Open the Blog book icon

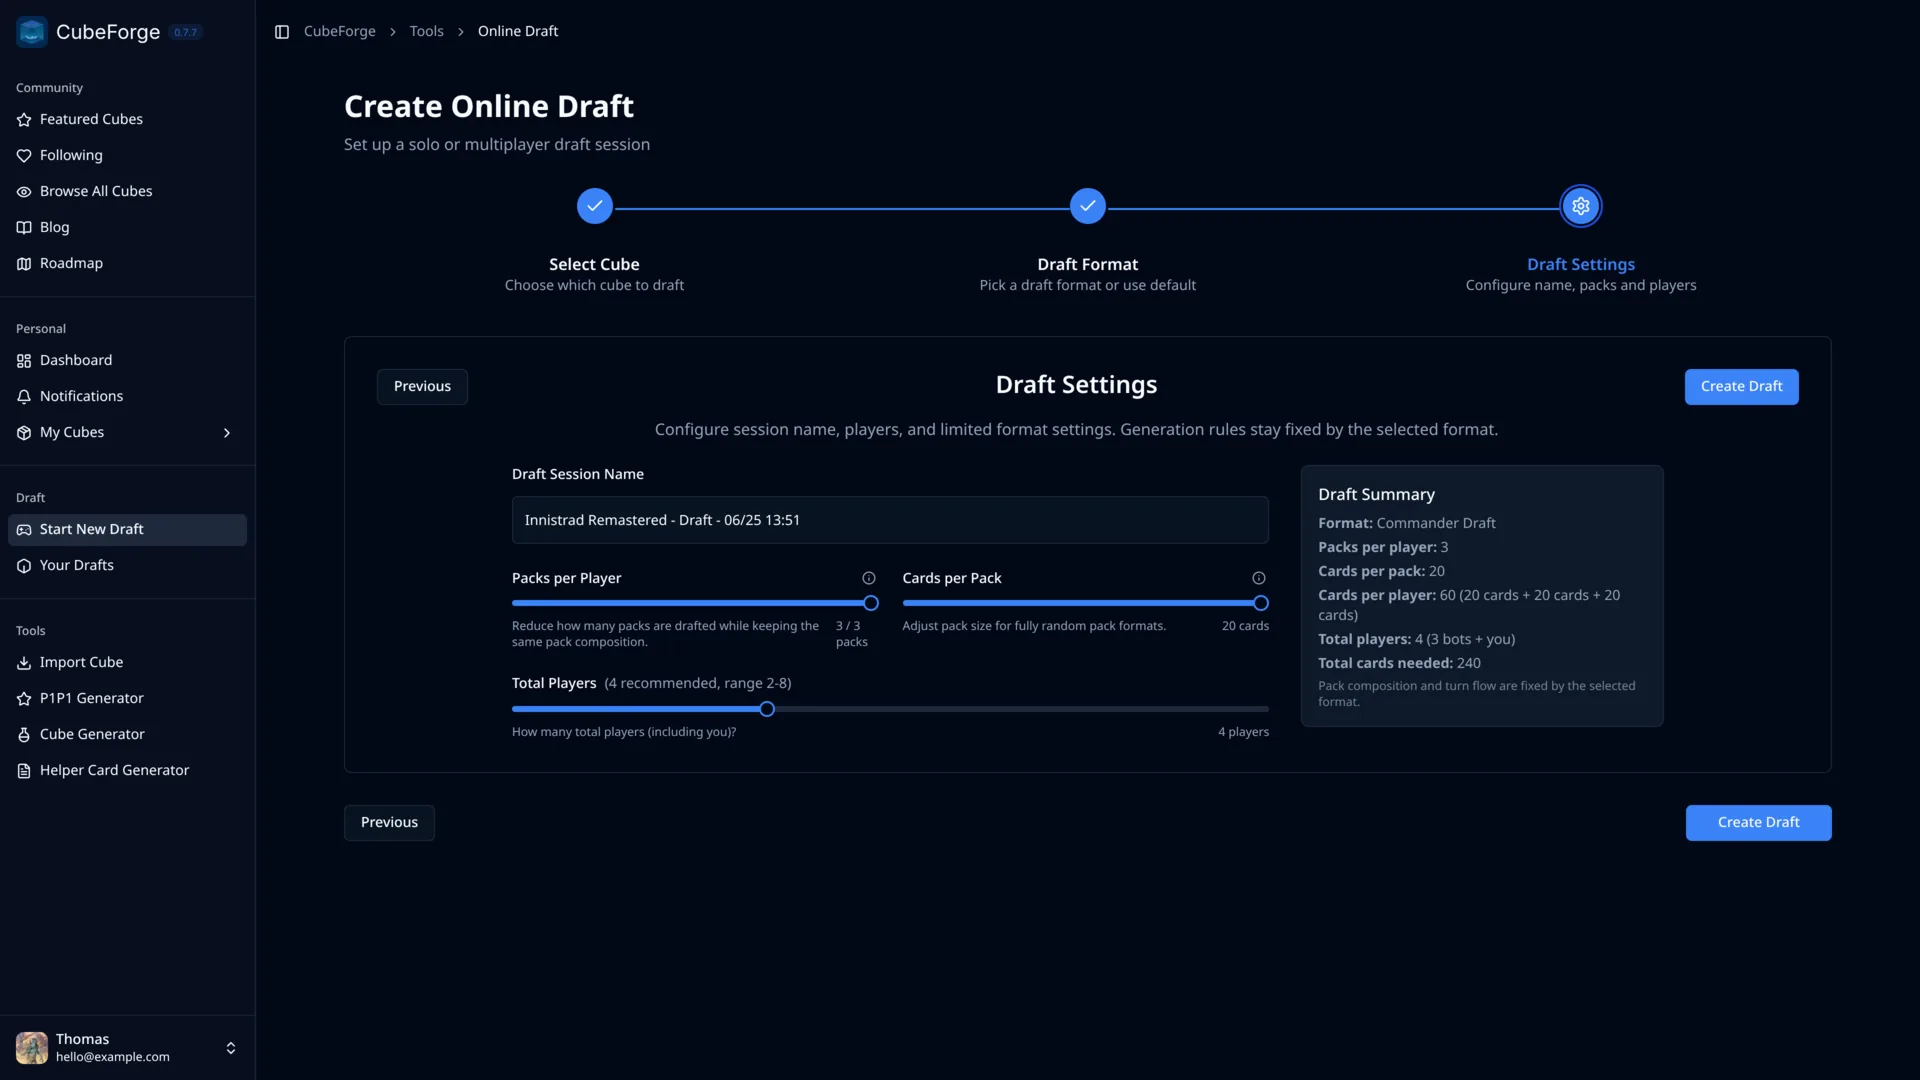tap(24, 228)
